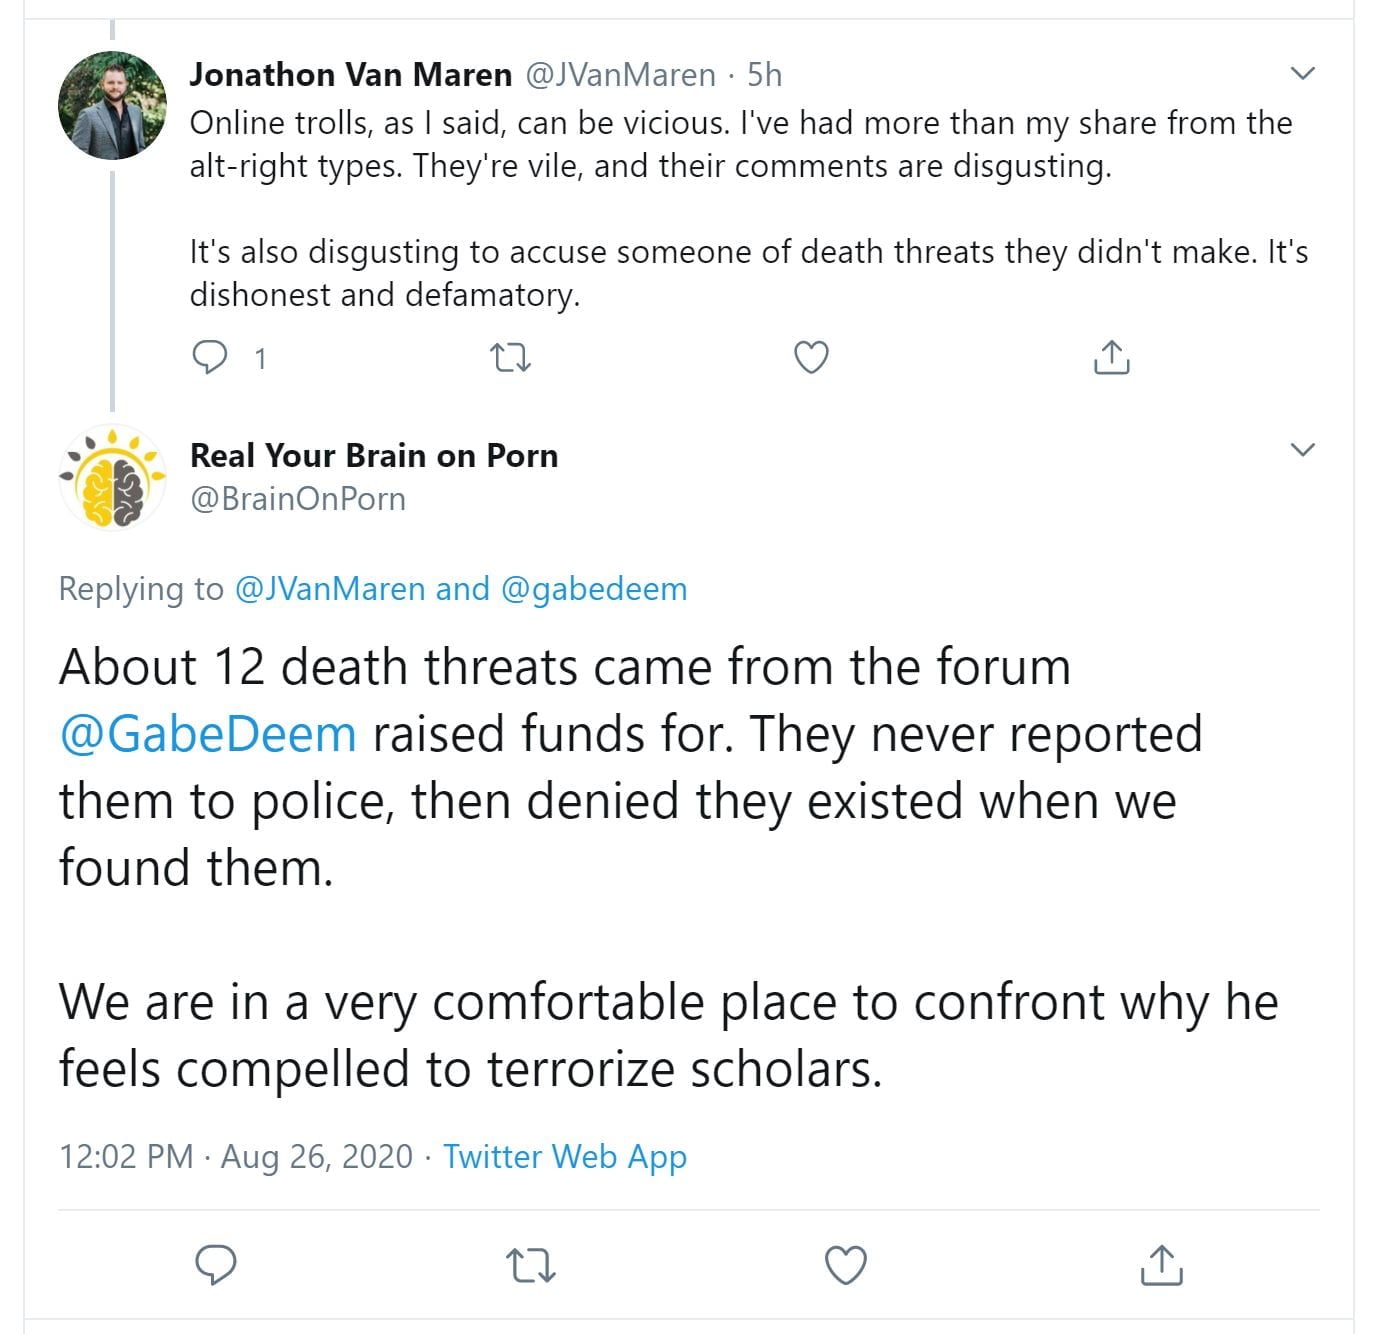Click the Jonathon Van Maren display name
Viewport: 1379px width, 1334px height.
[351, 75]
